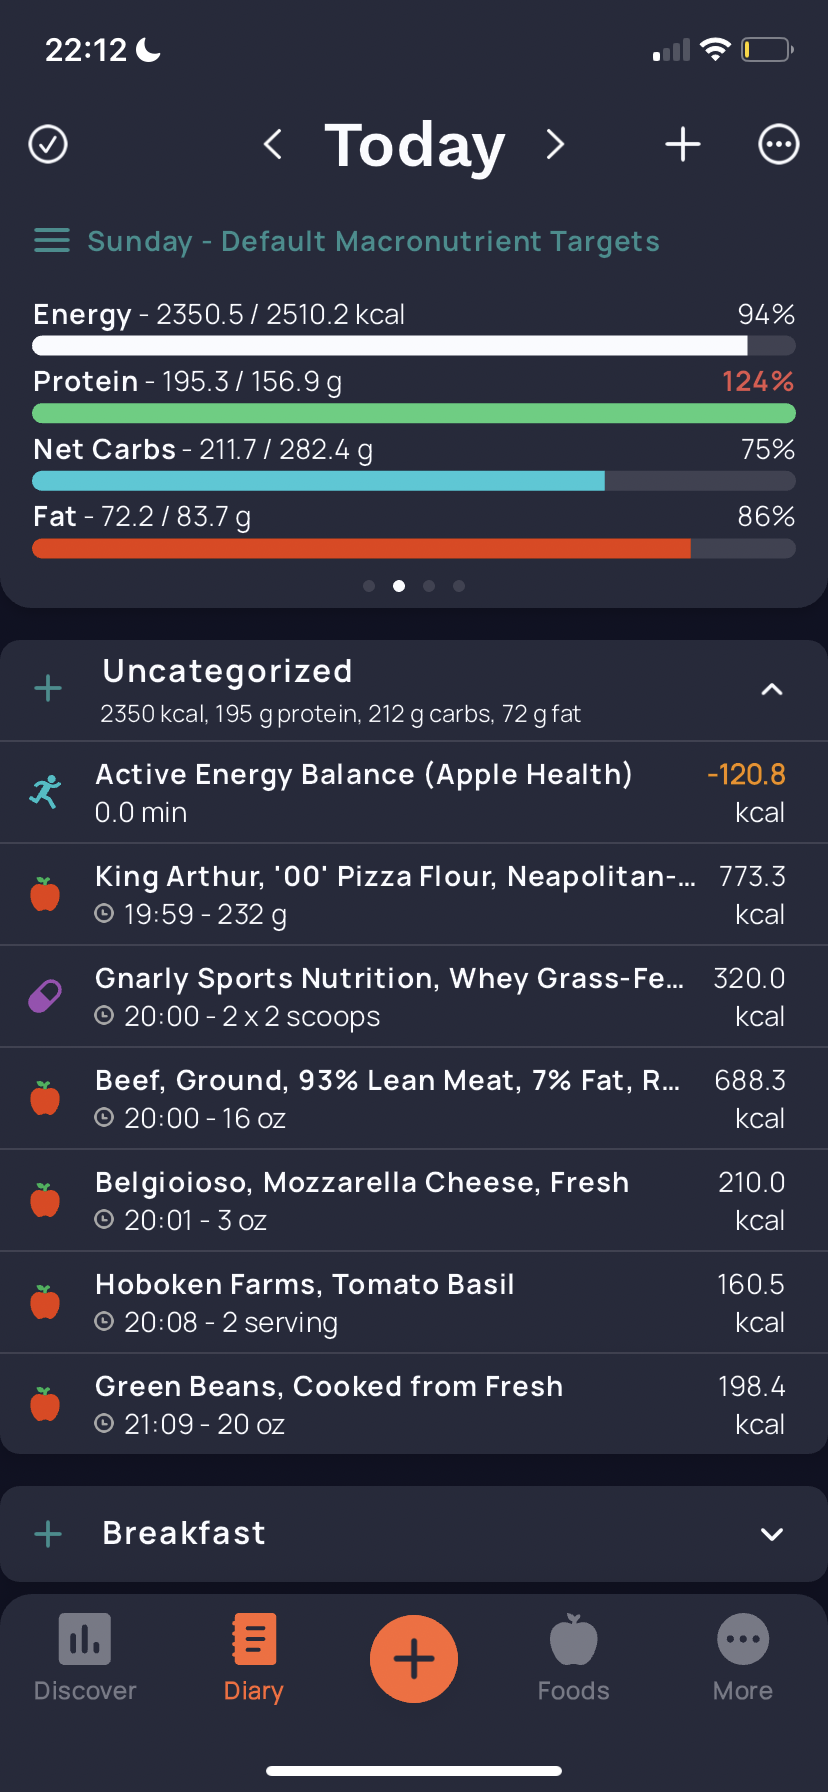Tap the Energy progress bar
Screen dimensions: 828x1792
pos(414,346)
